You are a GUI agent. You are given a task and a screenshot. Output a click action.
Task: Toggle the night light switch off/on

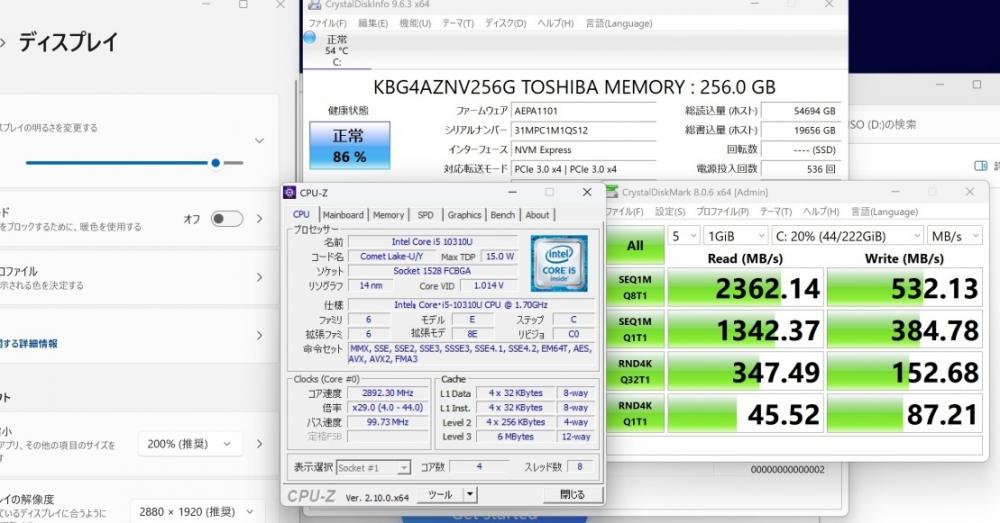click(227, 219)
